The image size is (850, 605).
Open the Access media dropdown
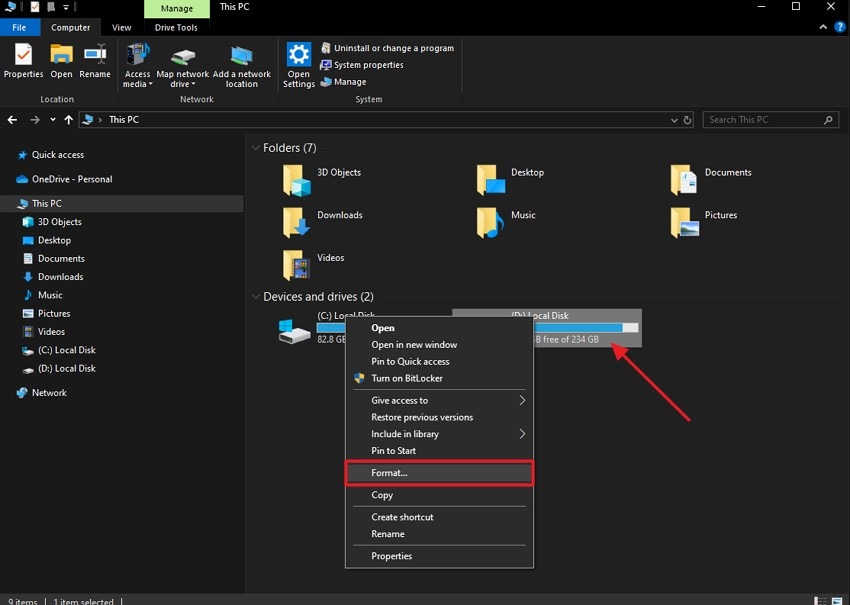click(x=137, y=66)
